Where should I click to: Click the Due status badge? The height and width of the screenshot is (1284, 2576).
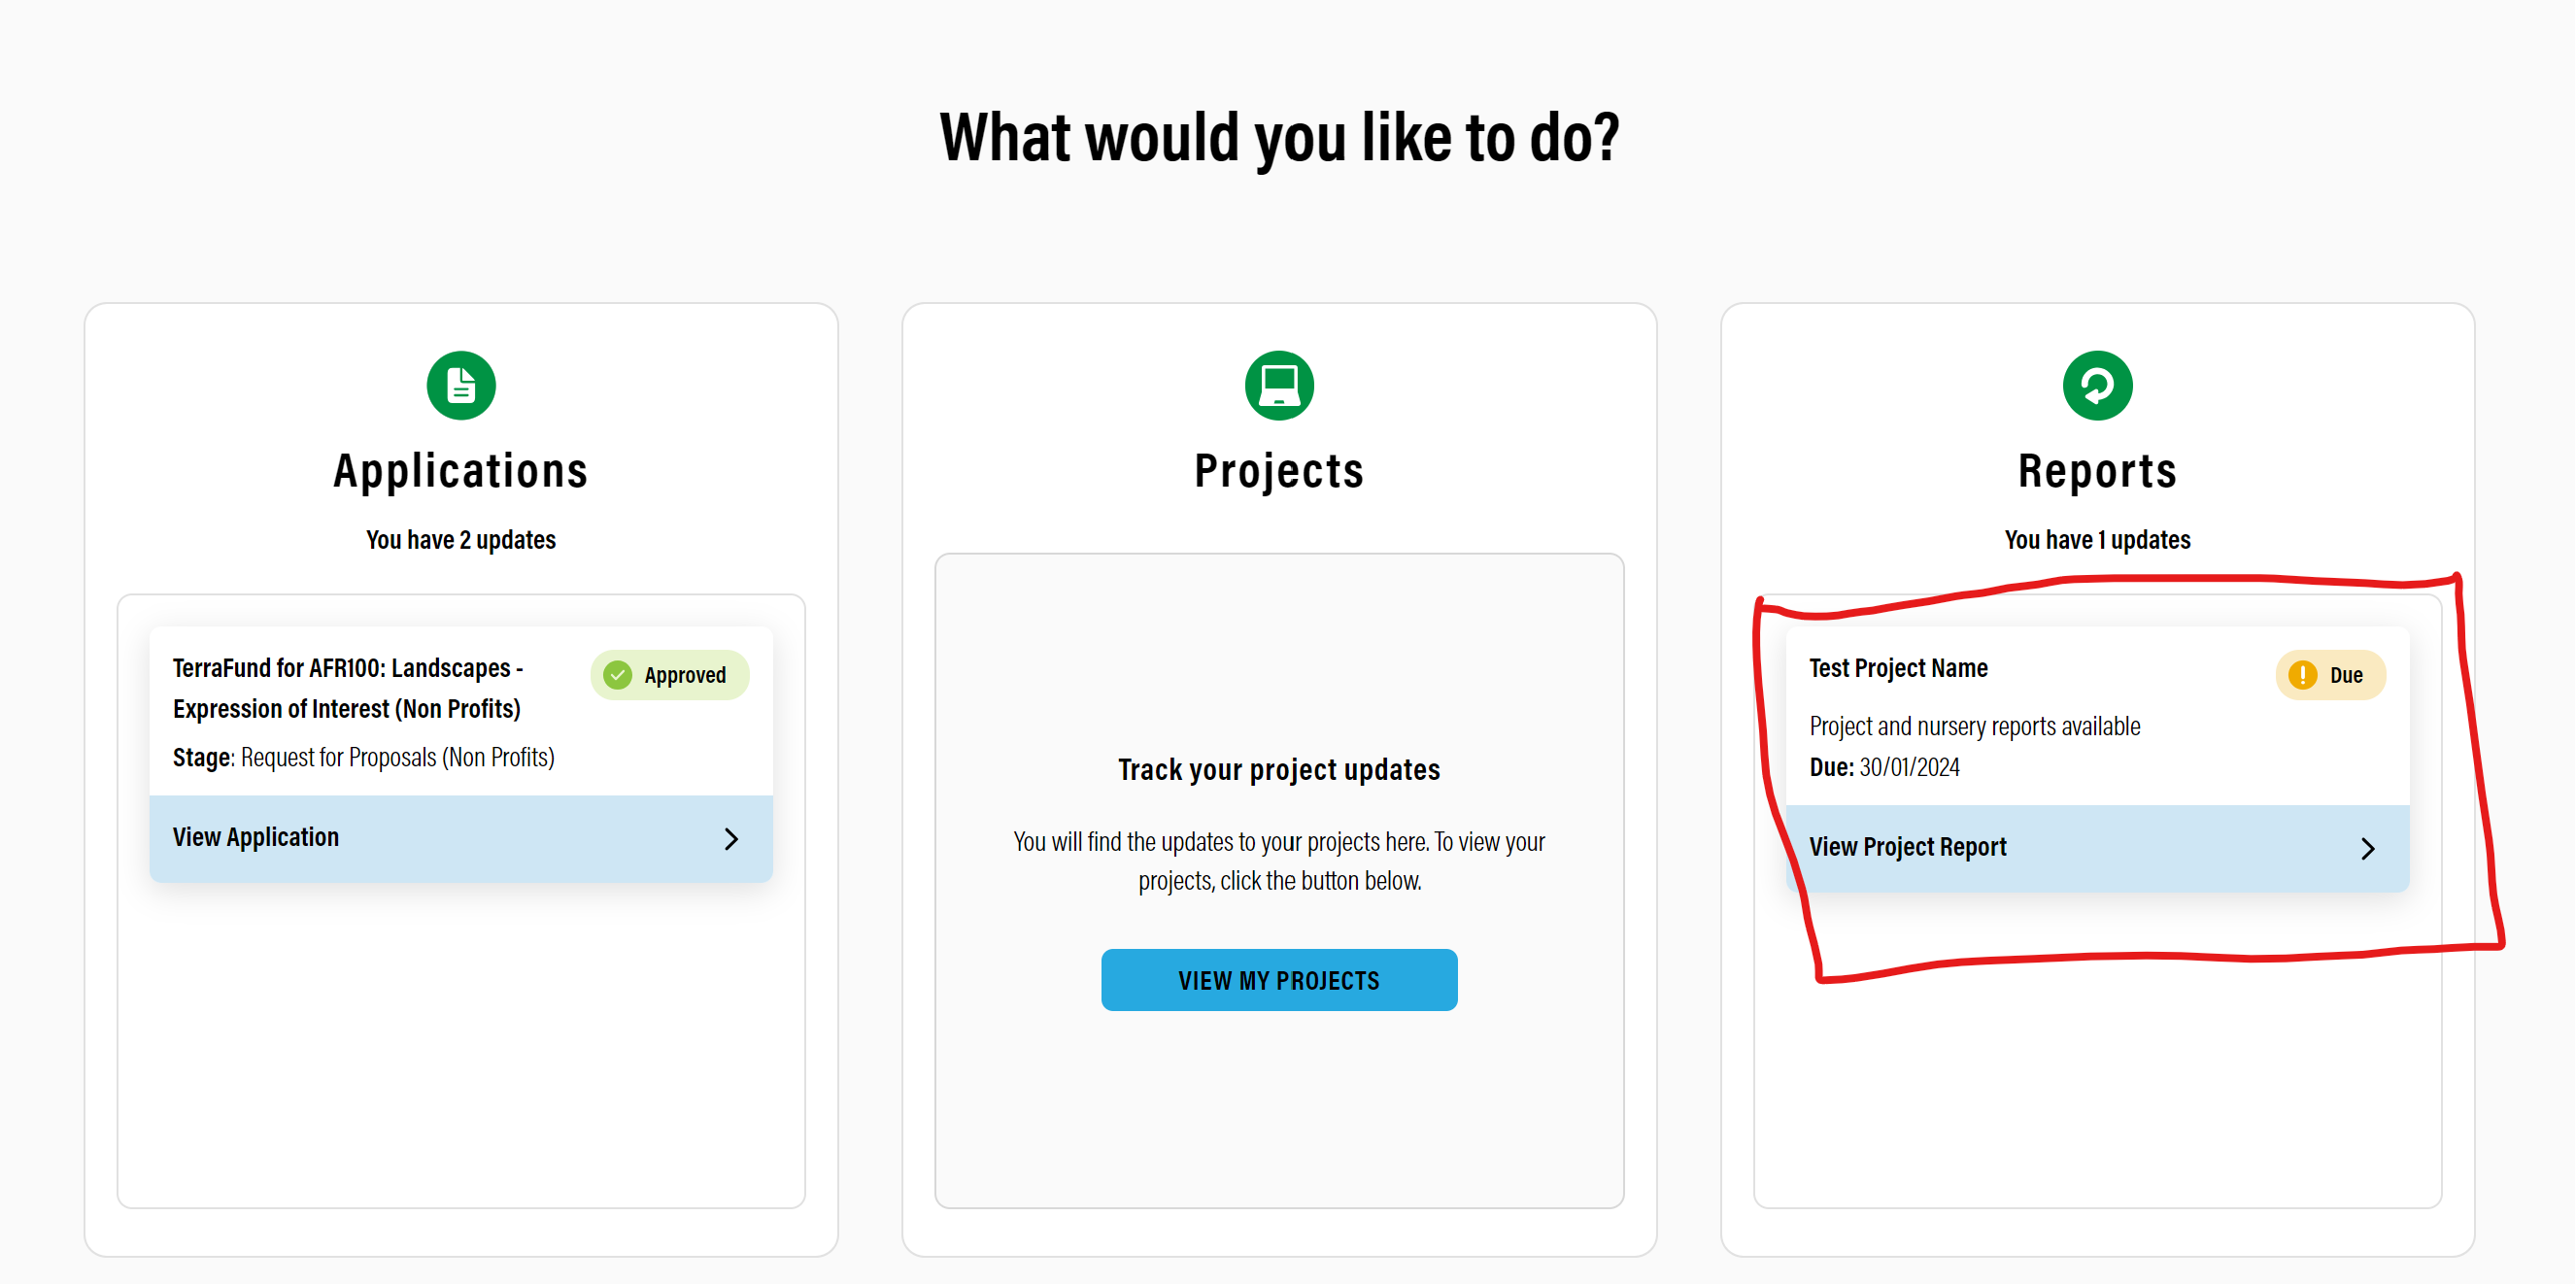point(2330,675)
